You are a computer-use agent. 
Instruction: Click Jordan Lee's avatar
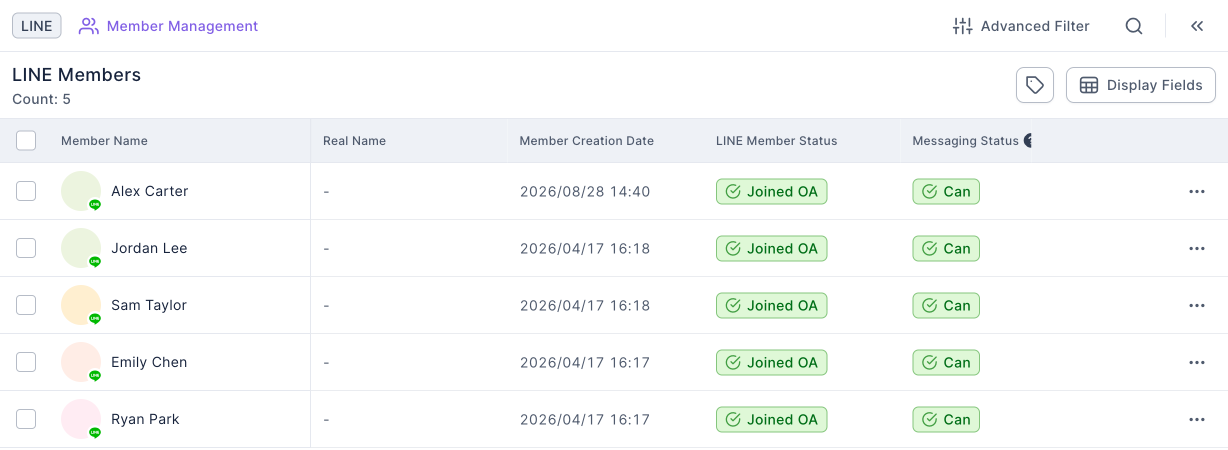pyautogui.click(x=81, y=248)
